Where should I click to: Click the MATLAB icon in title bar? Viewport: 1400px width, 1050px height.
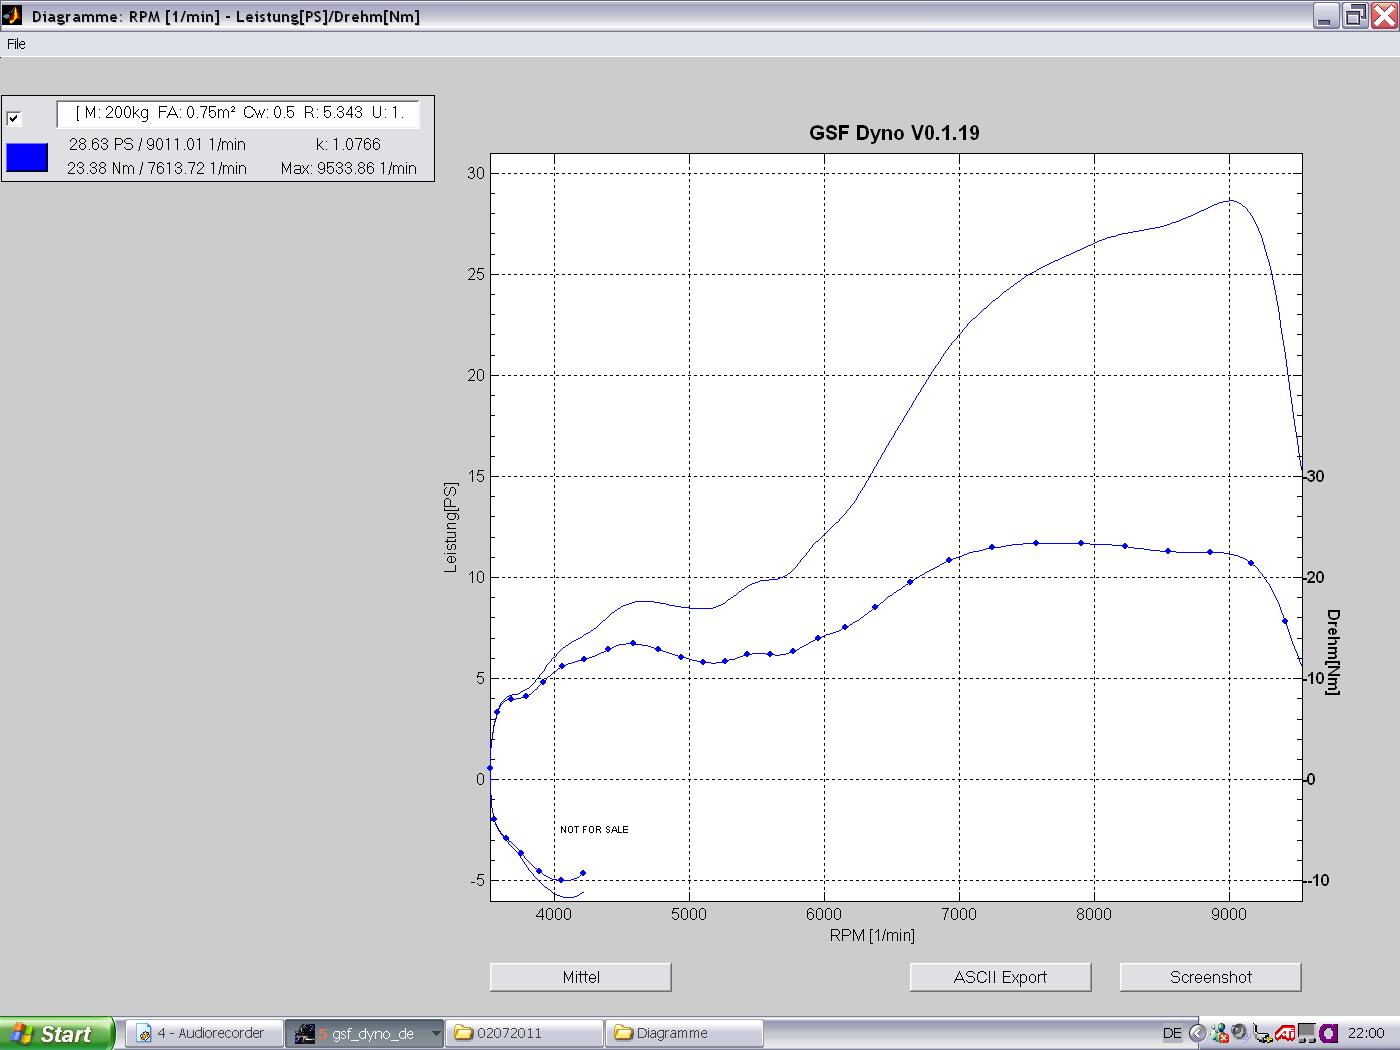tap(12, 16)
